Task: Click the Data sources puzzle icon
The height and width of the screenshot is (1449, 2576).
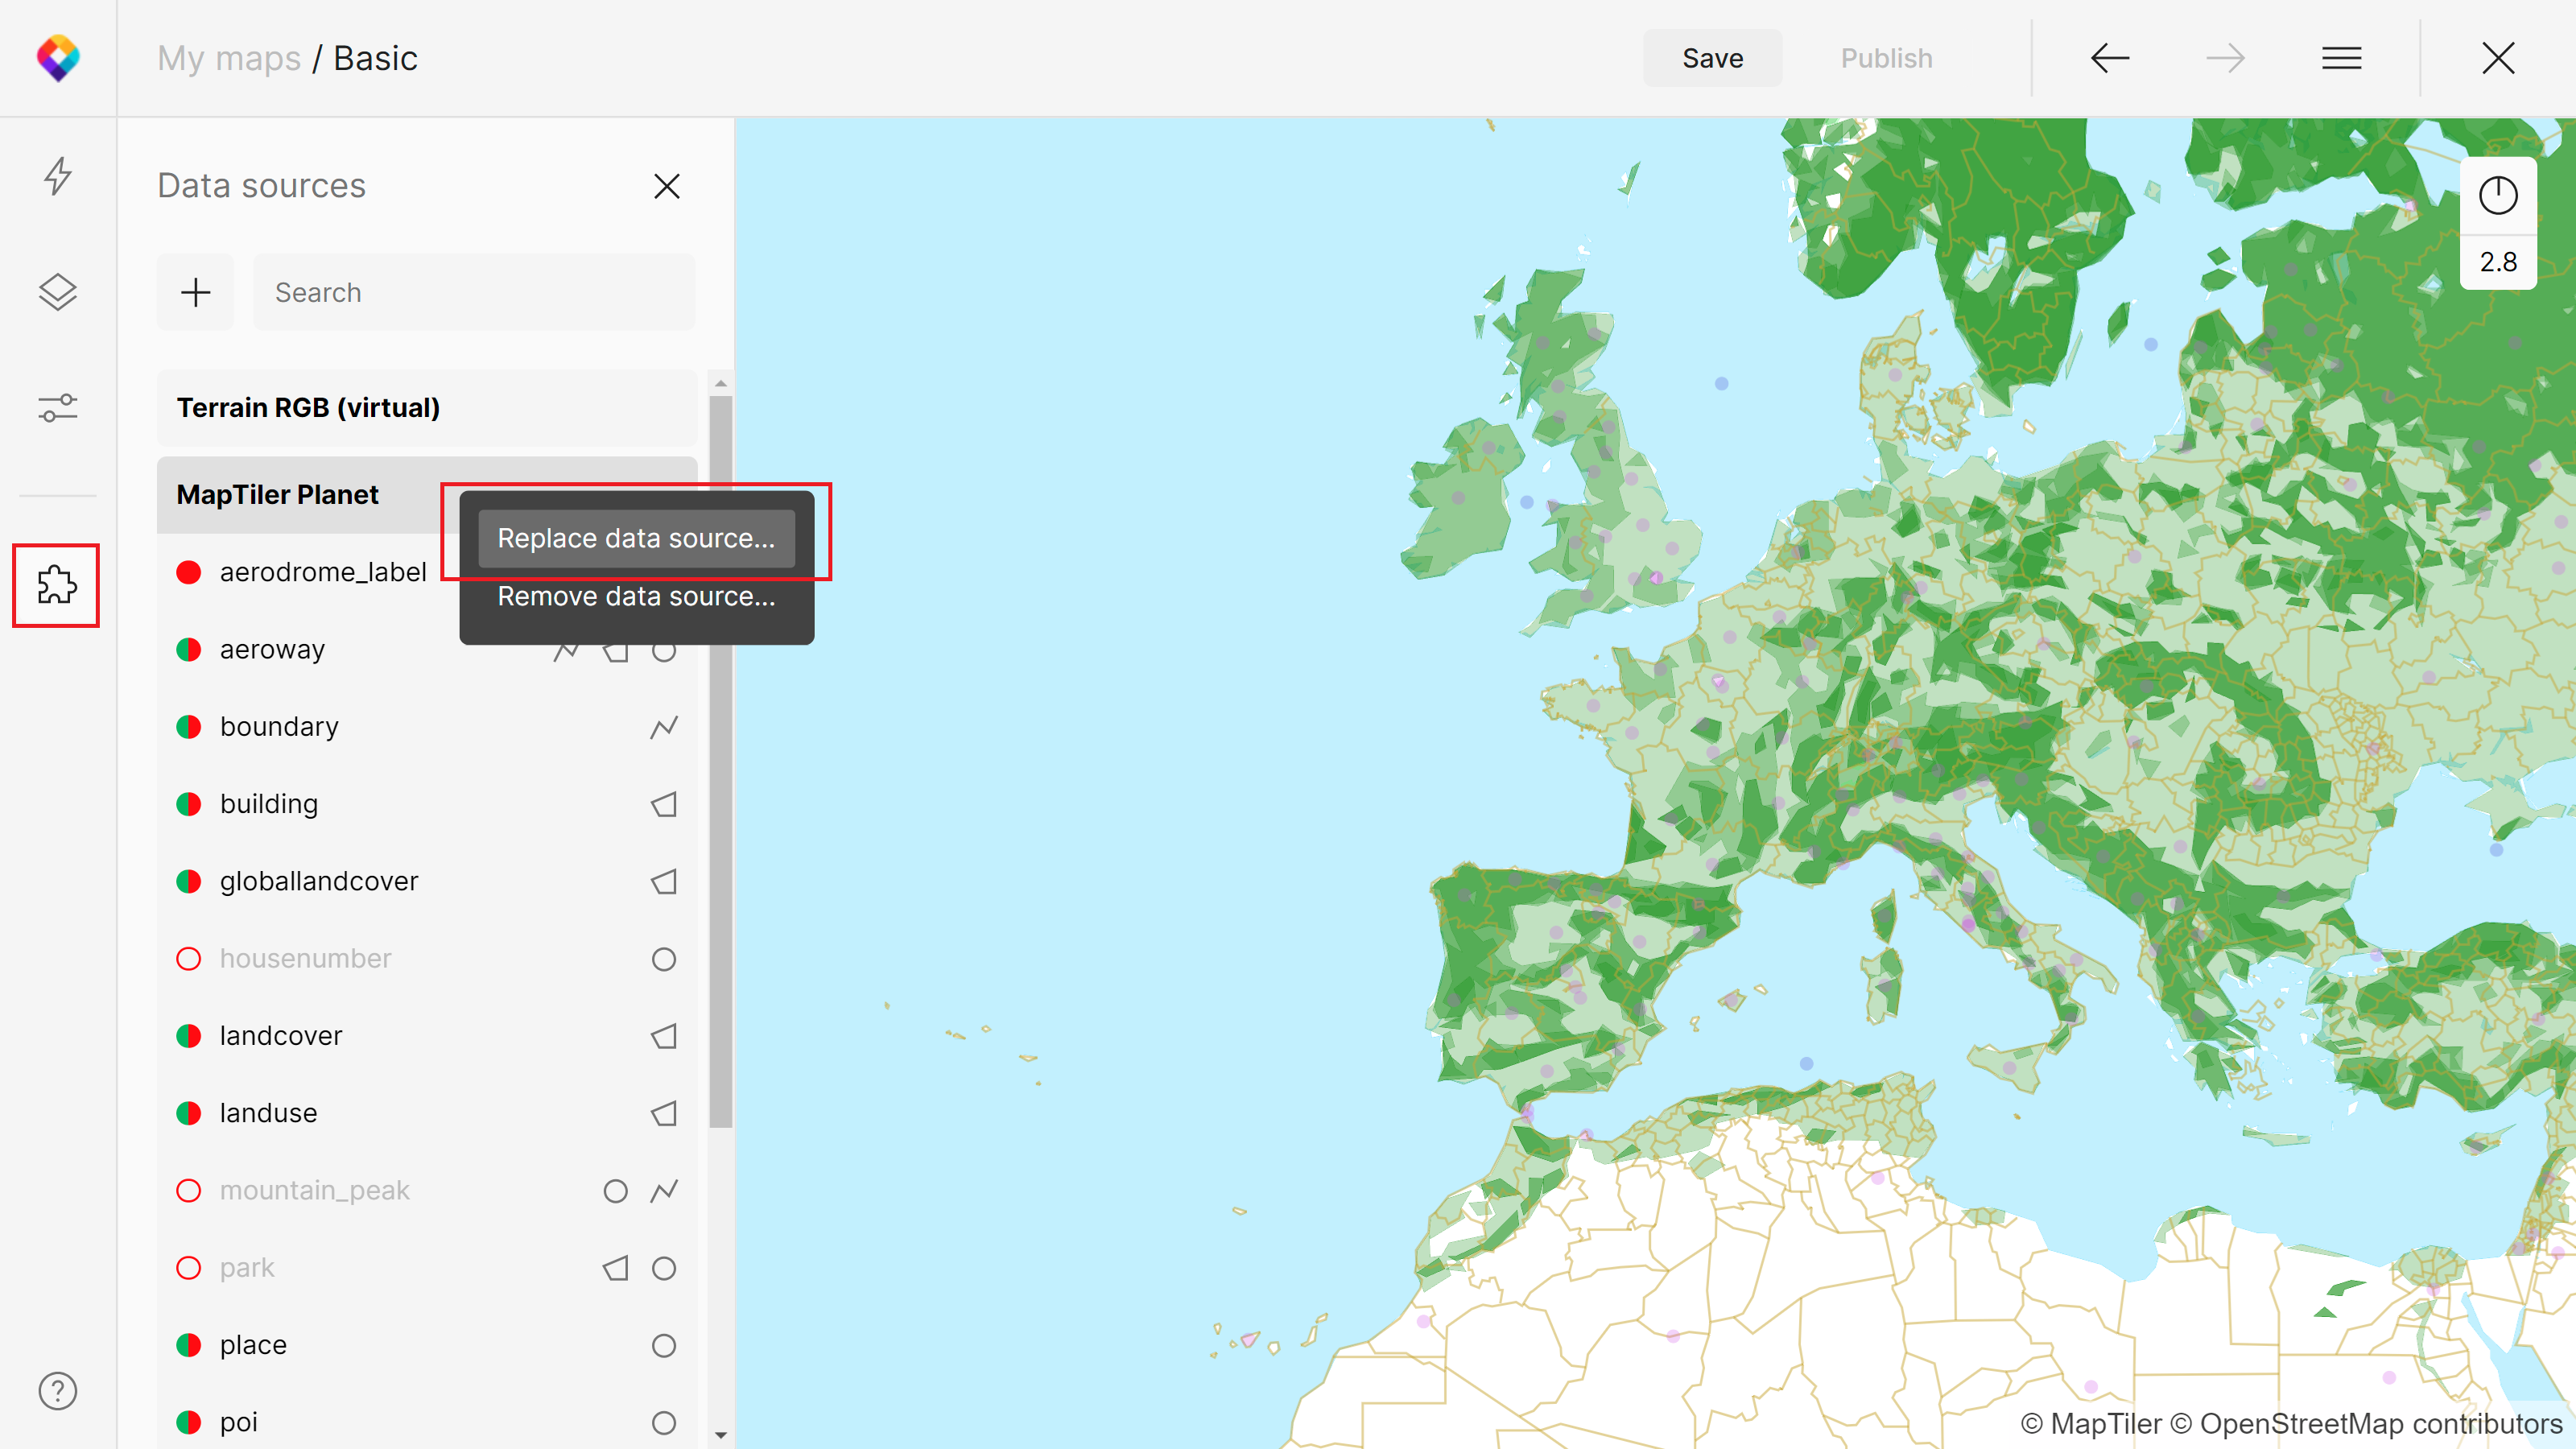Action: (x=57, y=585)
